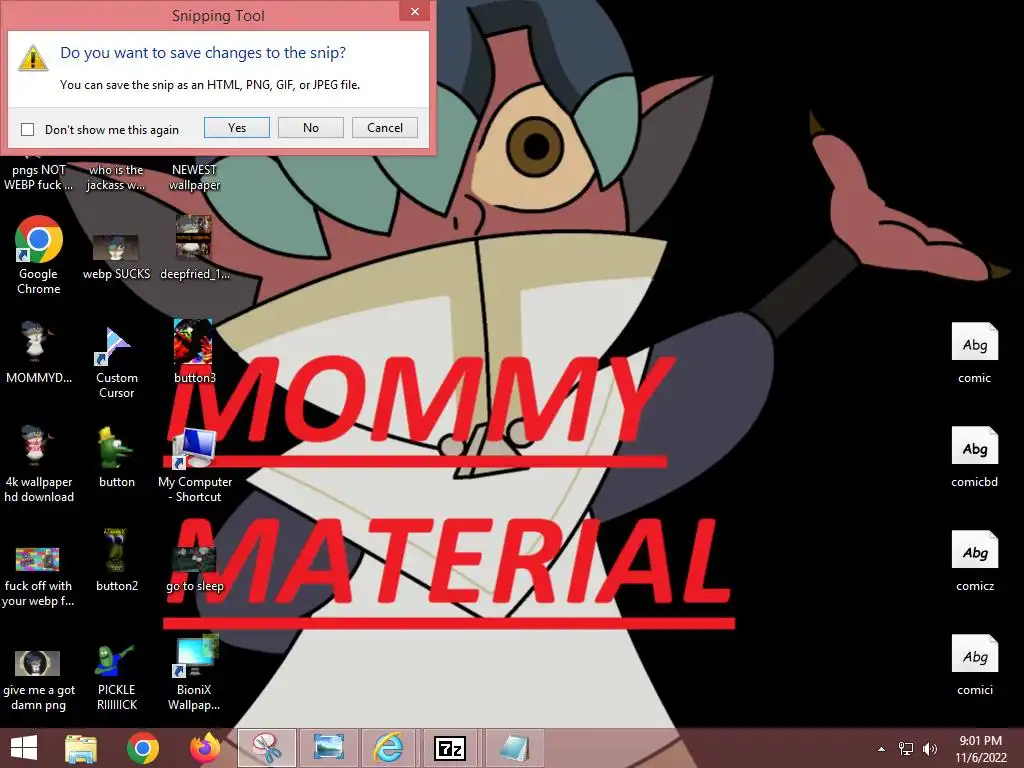1024x768 pixels.
Task: Select My Computer - Shortcut icon
Action: (195, 464)
